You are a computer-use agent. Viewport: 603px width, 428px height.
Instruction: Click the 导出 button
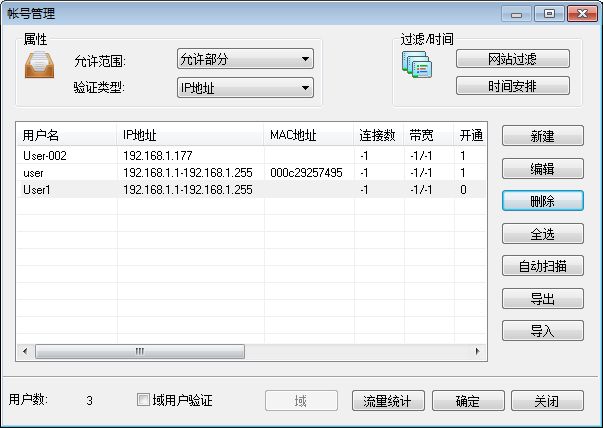[543, 298]
